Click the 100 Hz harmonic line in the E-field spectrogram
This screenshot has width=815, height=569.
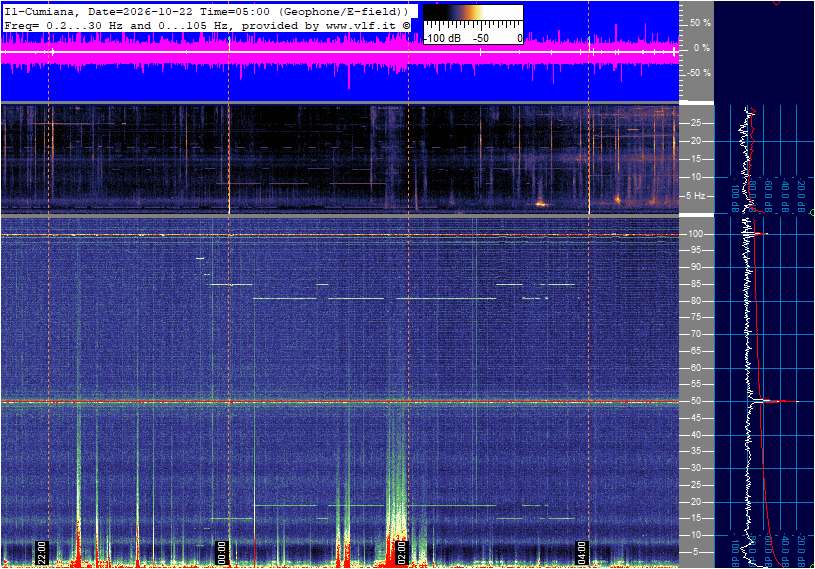pos(340,235)
